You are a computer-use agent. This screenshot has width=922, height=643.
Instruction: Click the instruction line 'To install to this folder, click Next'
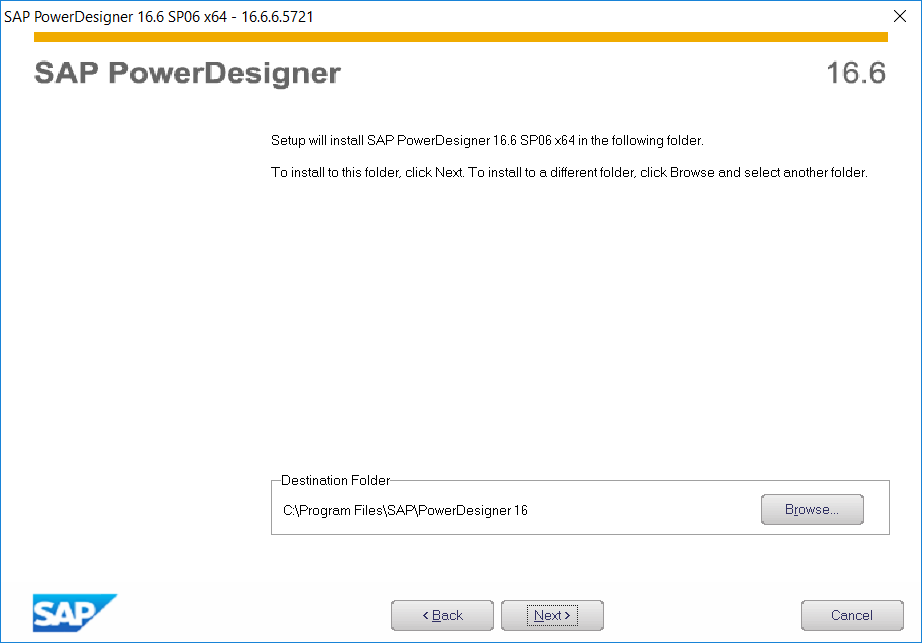(368, 173)
